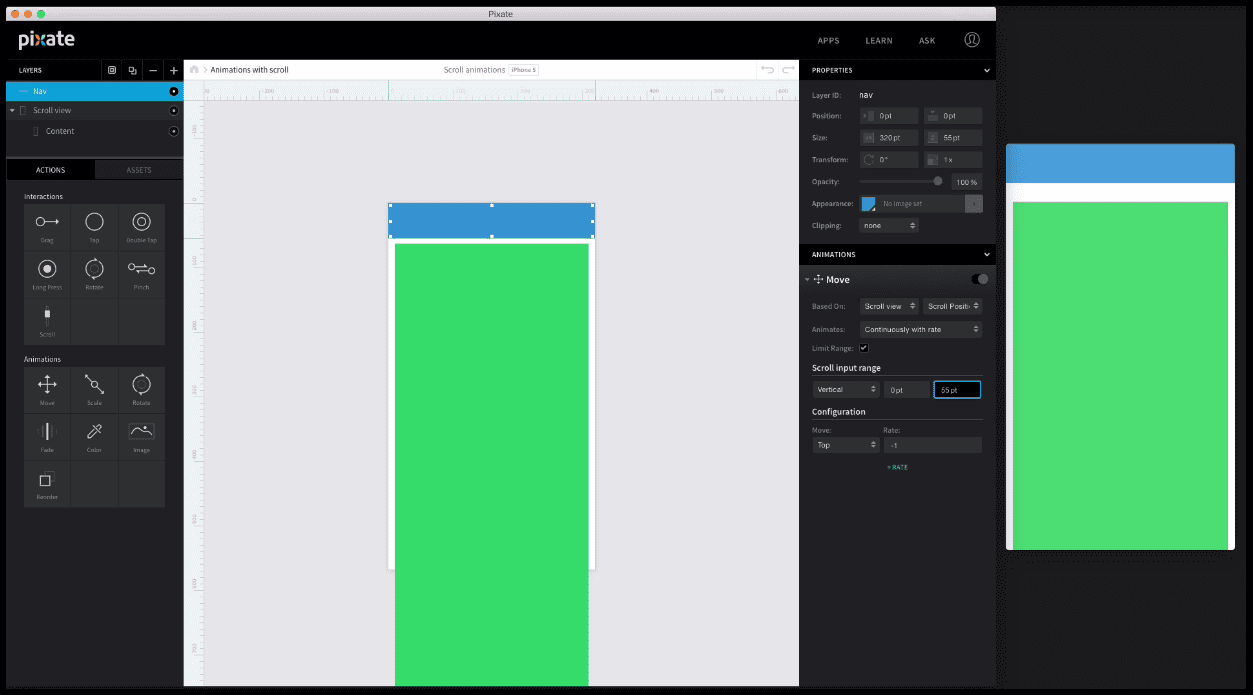Open the APPS menu
Image resolution: width=1253 pixels, height=695 pixels.
point(828,41)
